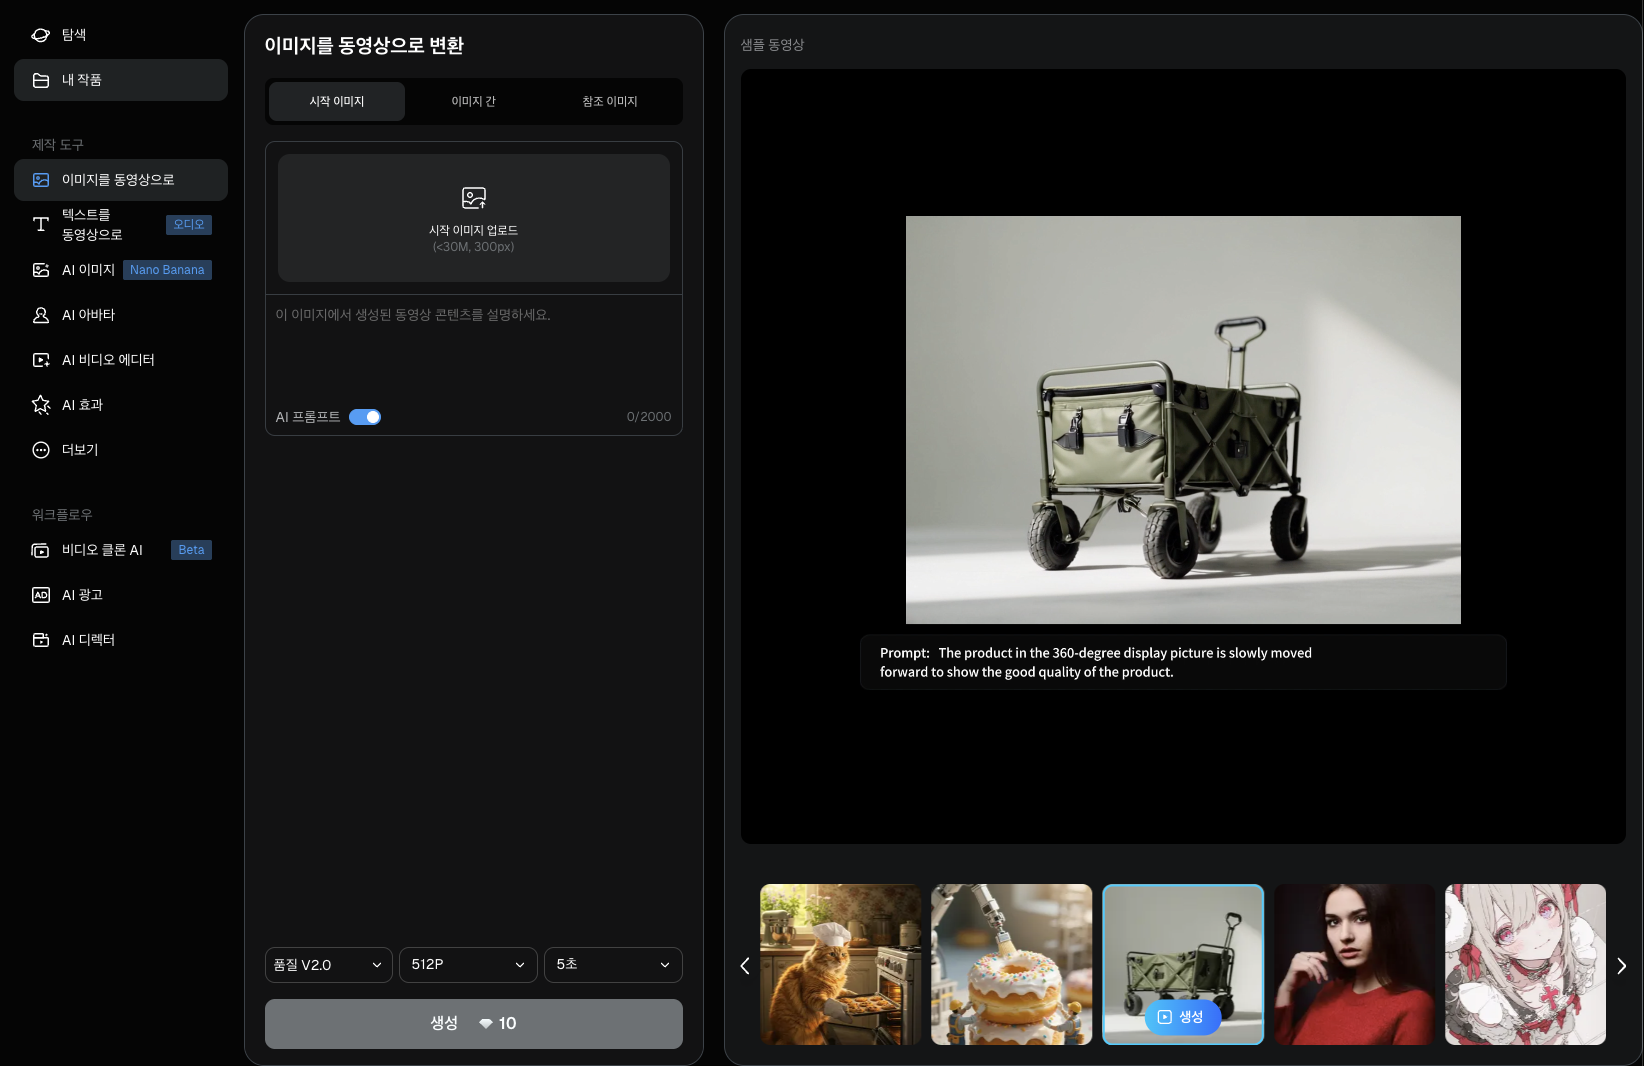This screenshot has height=1066, width=1644.
Task: Select the anime girl sample thumbnail
Action: [1525, 965]
